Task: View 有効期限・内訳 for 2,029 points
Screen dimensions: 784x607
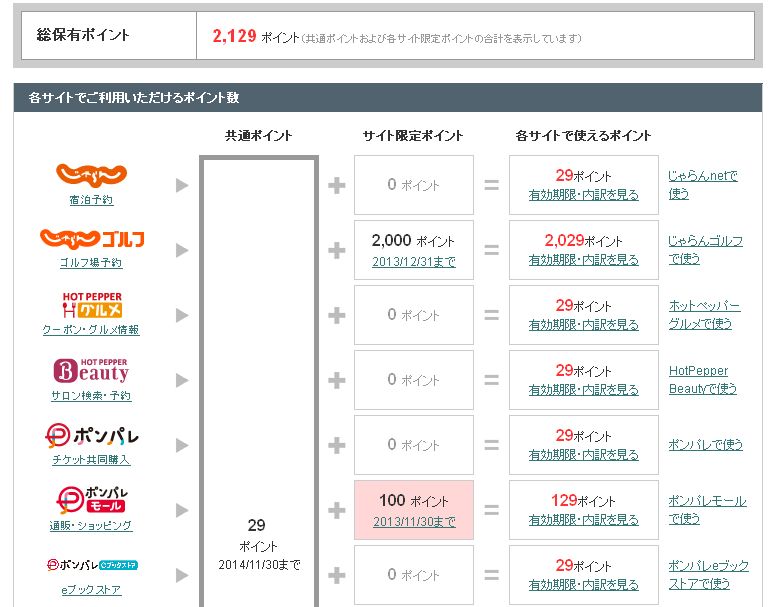Action: (583, 260)
